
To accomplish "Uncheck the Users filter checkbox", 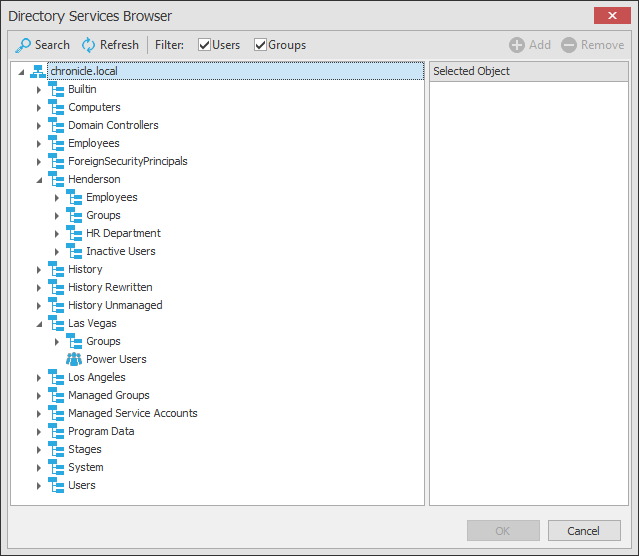I will click(x=204, y=45).
